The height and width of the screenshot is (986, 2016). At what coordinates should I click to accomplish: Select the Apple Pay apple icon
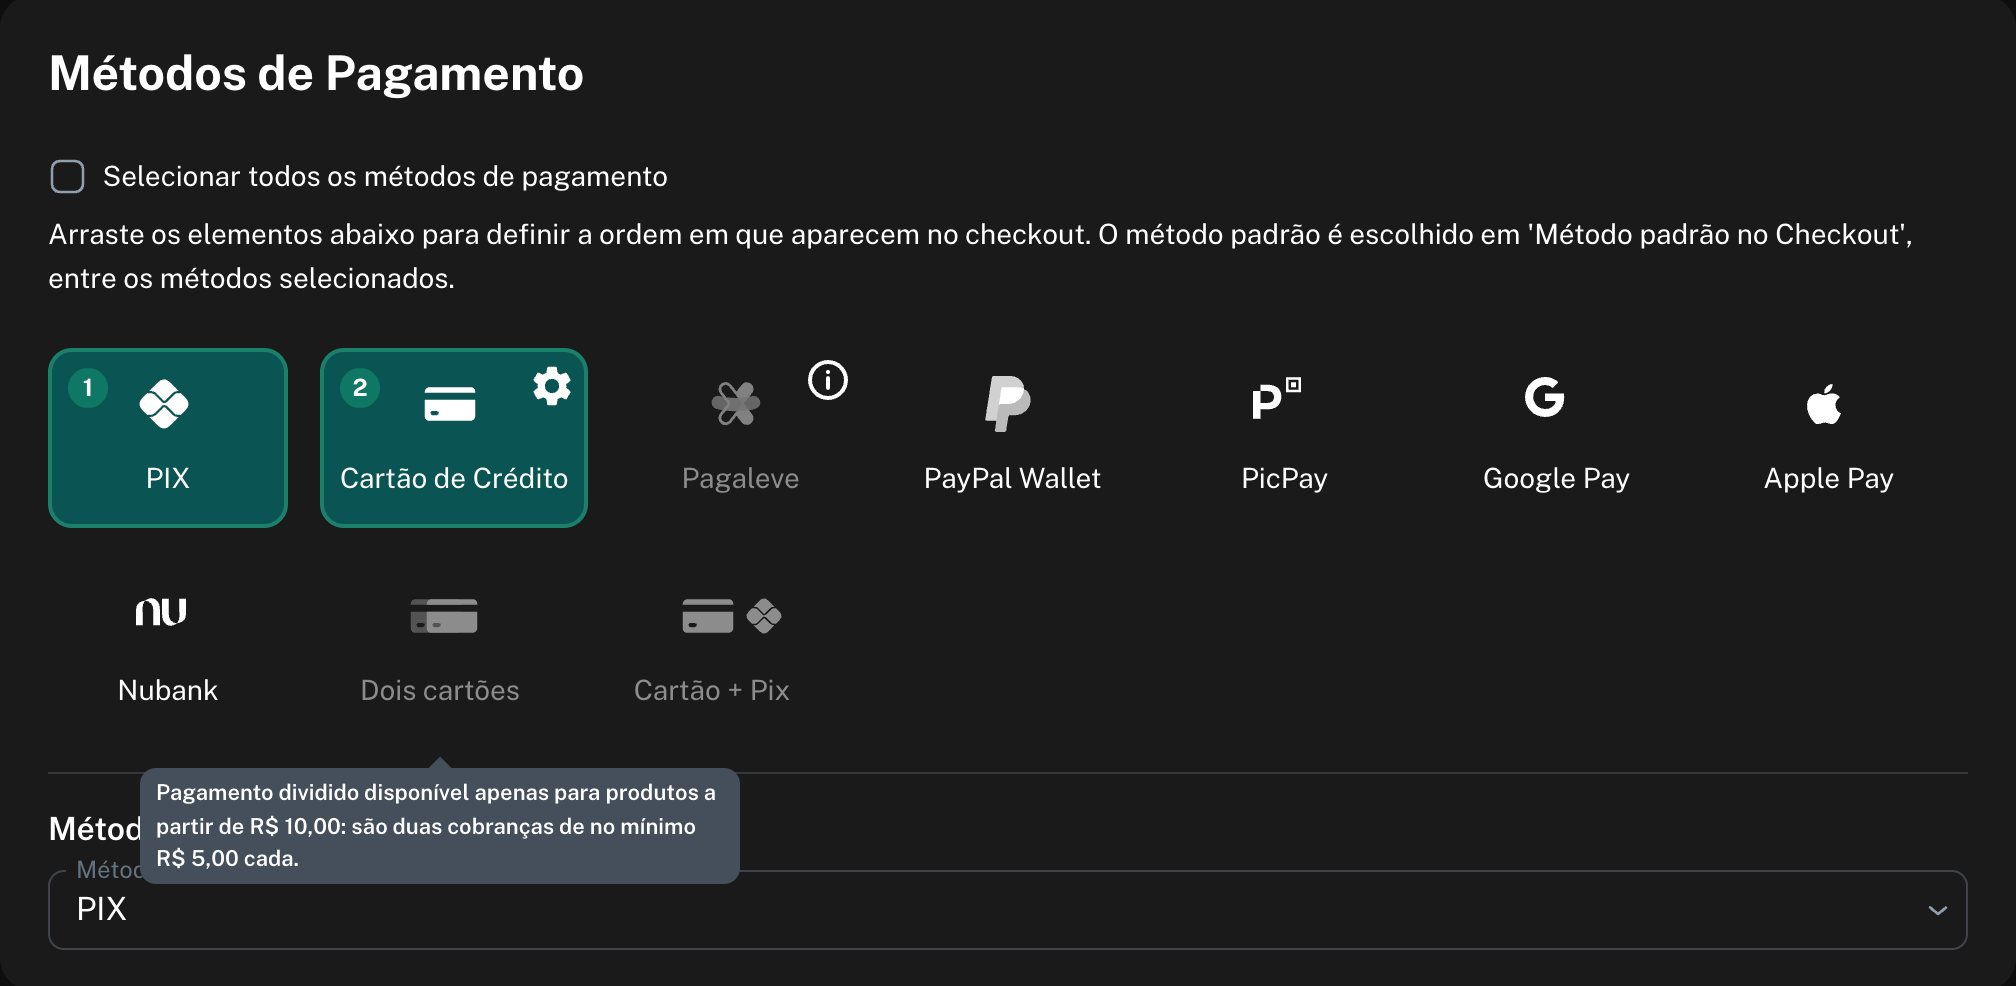[x=1824, y=404]
